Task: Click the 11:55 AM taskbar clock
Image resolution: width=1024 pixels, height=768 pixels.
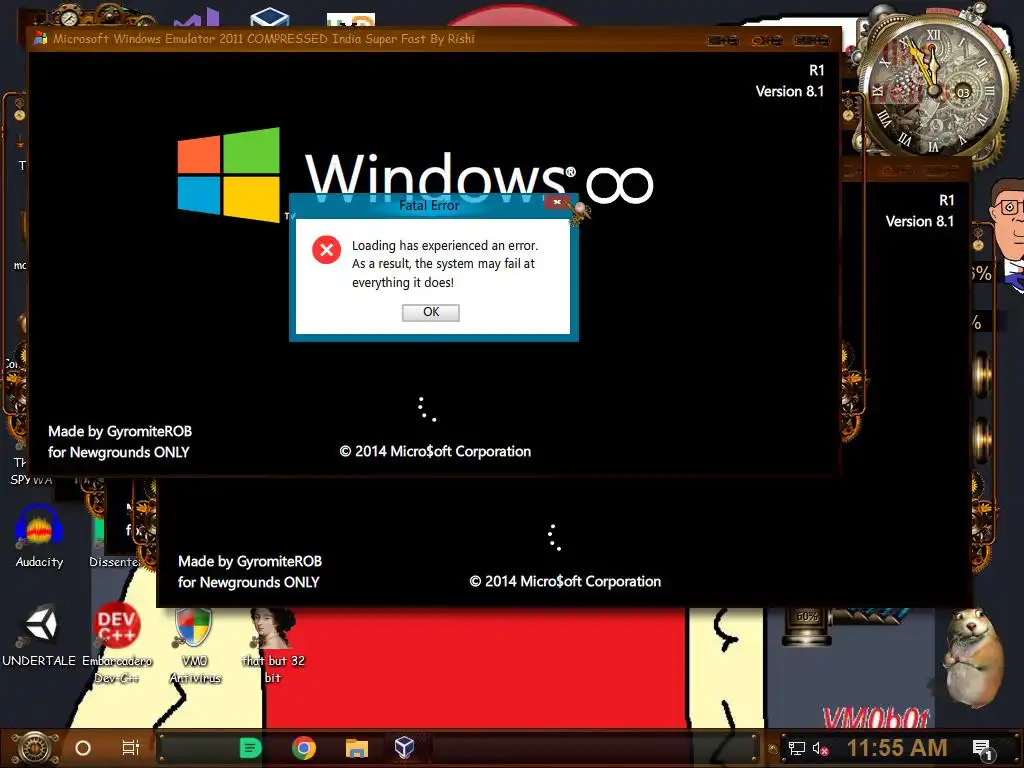Action: [897, 748]
